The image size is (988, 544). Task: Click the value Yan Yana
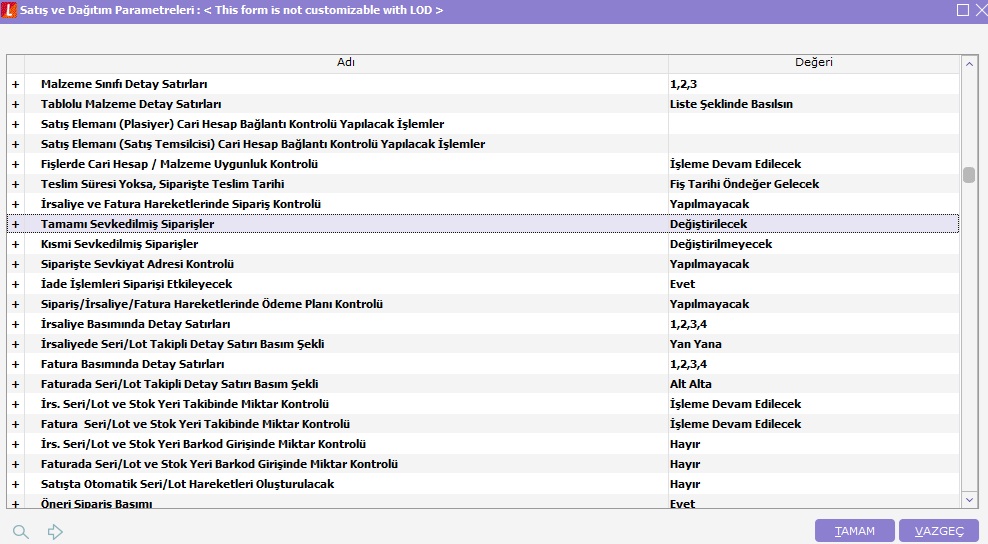[696, 344]
